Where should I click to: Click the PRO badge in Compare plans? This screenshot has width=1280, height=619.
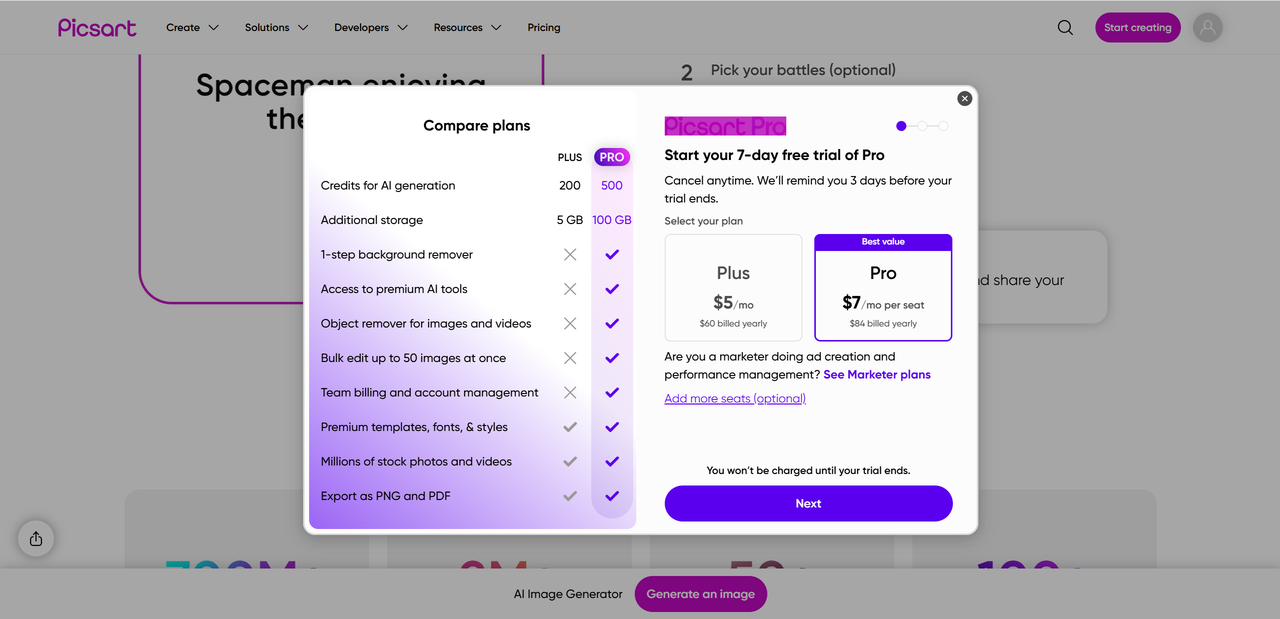point(612,157)
